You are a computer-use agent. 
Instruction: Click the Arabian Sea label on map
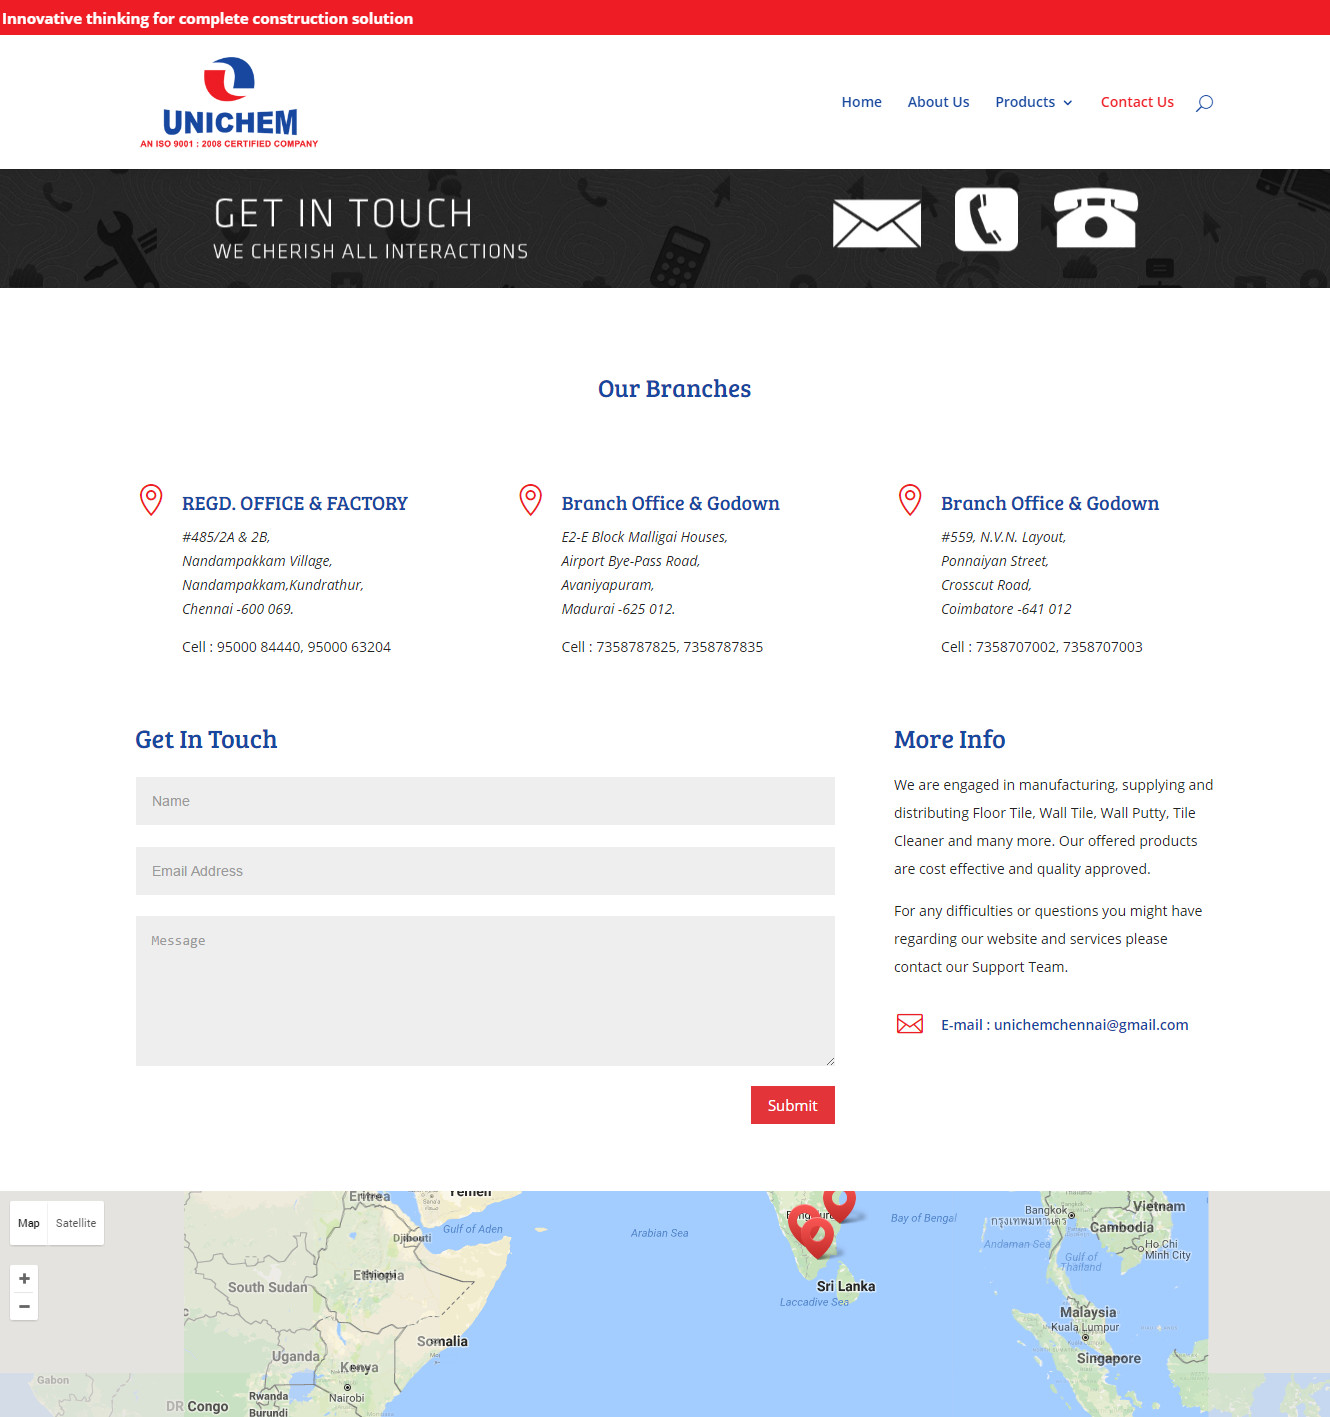(659, 1233)
